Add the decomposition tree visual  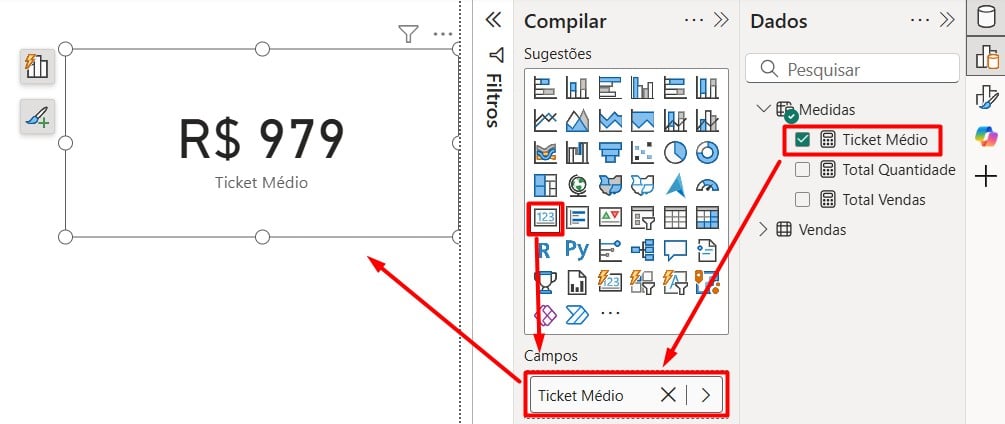pos(642,250)
